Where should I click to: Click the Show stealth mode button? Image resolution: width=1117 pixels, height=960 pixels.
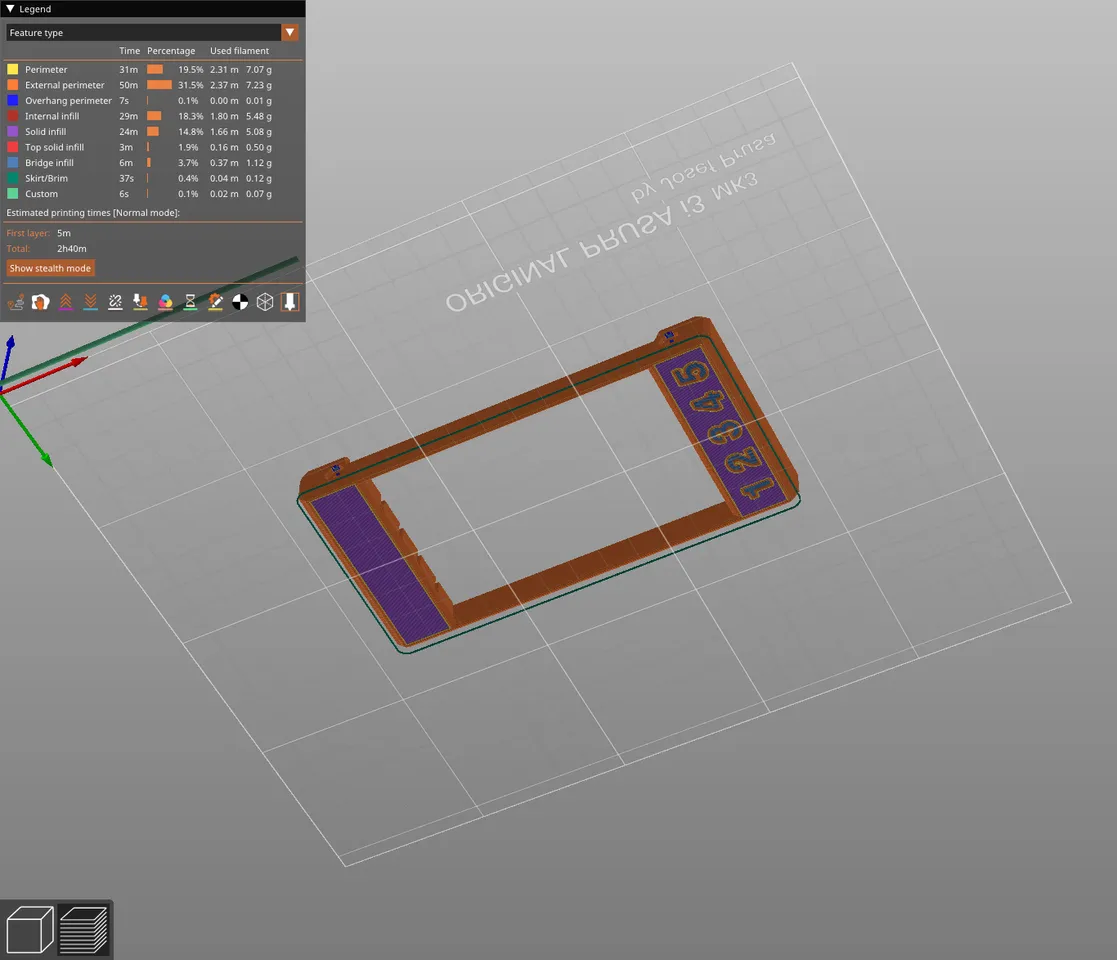pyautogui.click(x=50, y=268)
